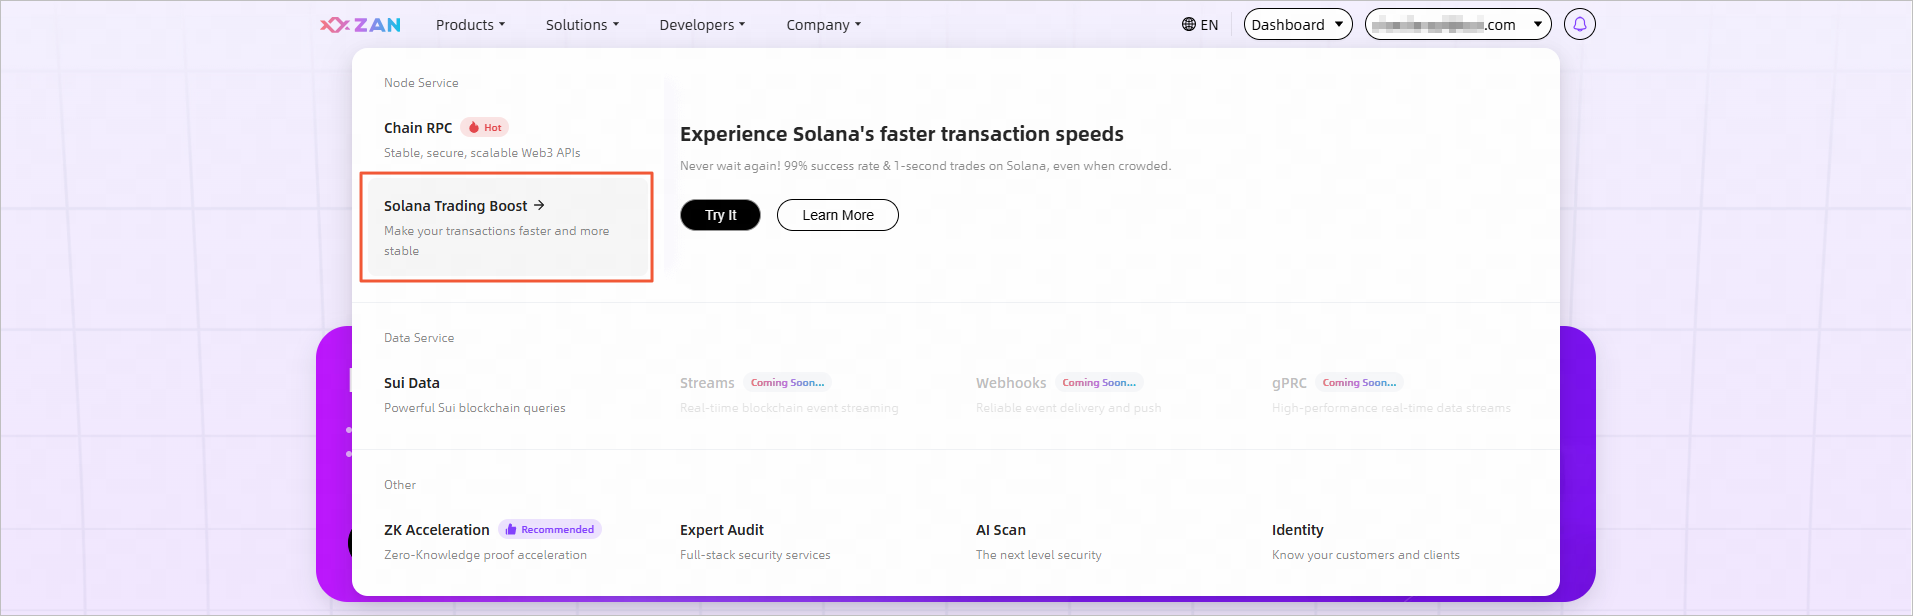Click 'Make your transactions faster and more stable'
Screen dimensions: 1913x616
(497, 241)
